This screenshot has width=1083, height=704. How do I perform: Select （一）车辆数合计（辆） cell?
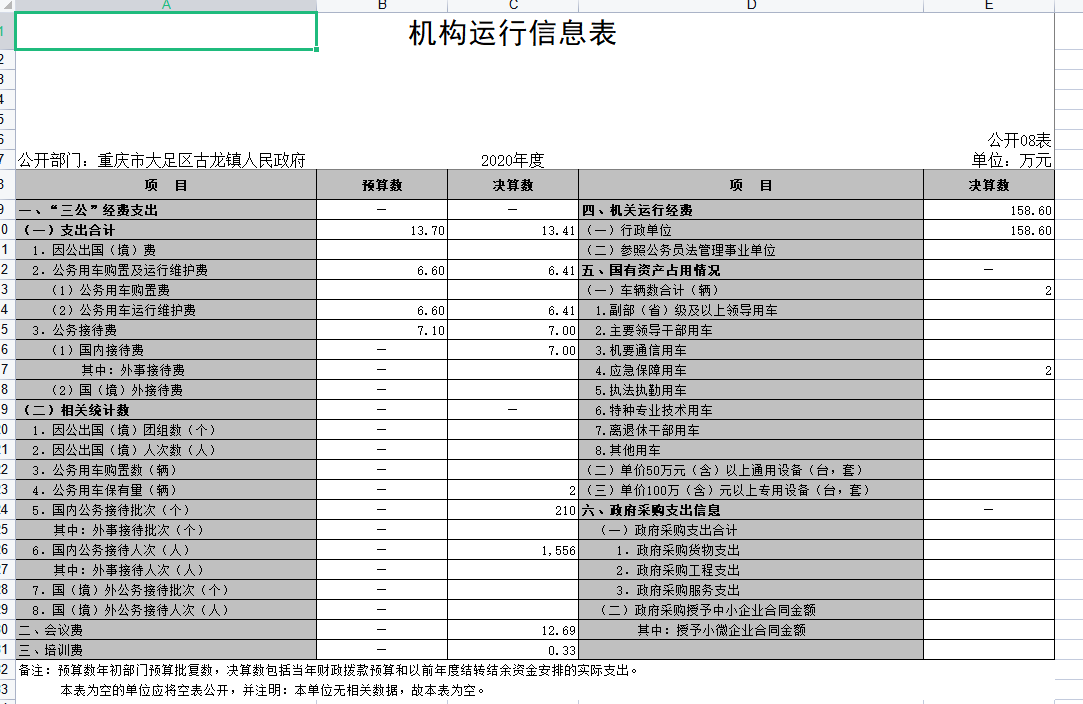coord(751,290)
